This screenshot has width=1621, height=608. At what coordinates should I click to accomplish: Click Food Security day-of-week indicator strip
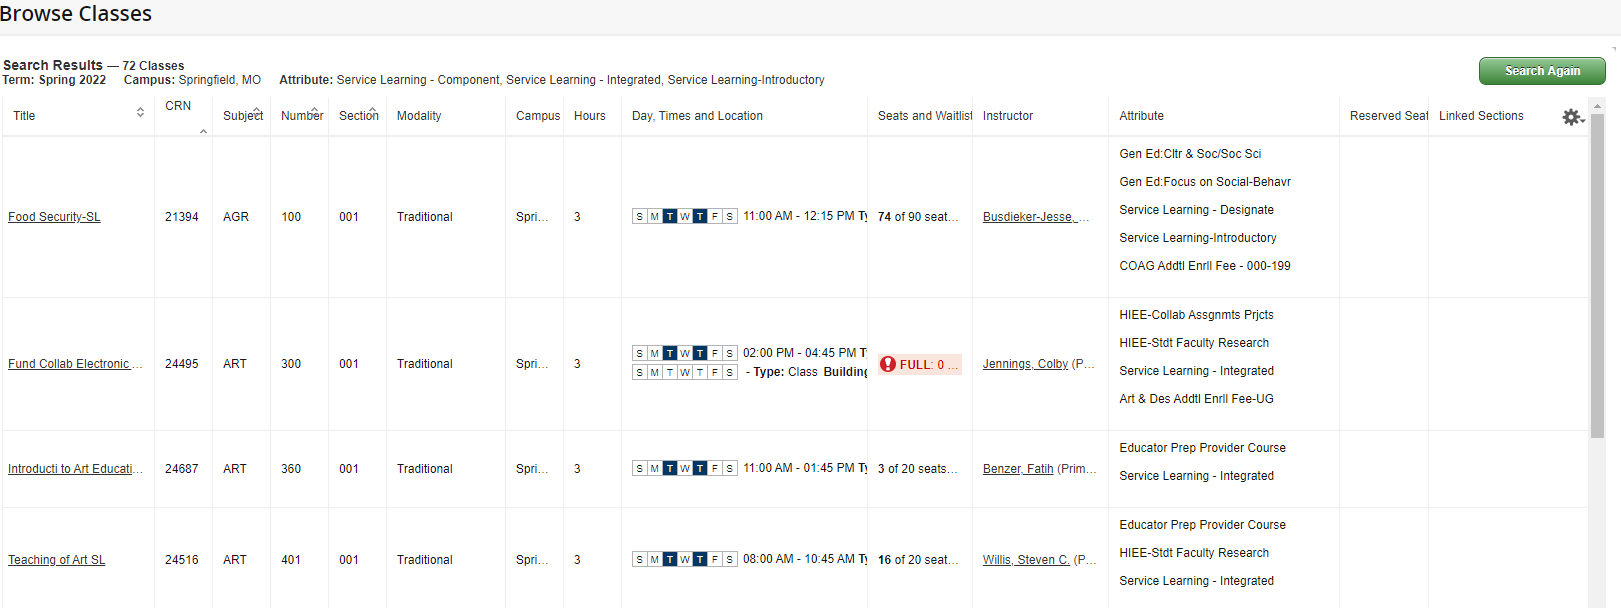tap(684, 217)
